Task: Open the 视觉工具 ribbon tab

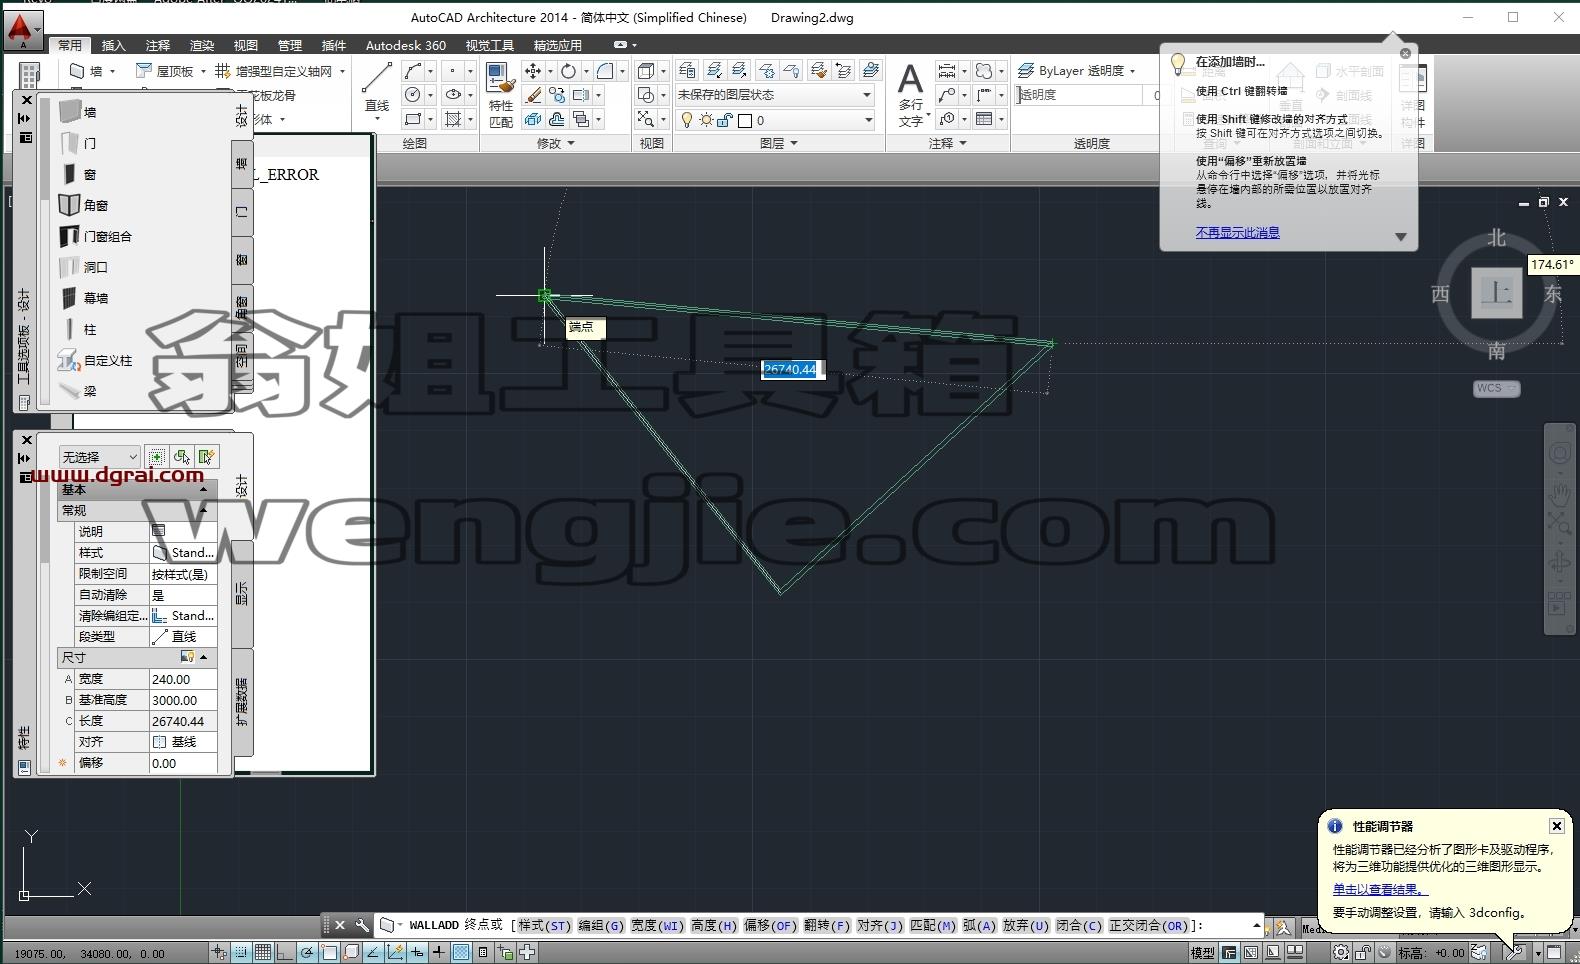Action: 489,45
